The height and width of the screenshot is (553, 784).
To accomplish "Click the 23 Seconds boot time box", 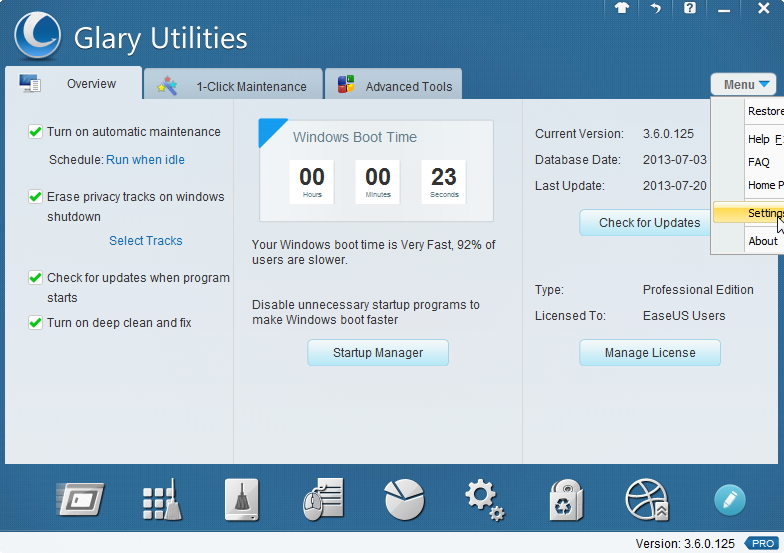I will (x=444, y=182).
